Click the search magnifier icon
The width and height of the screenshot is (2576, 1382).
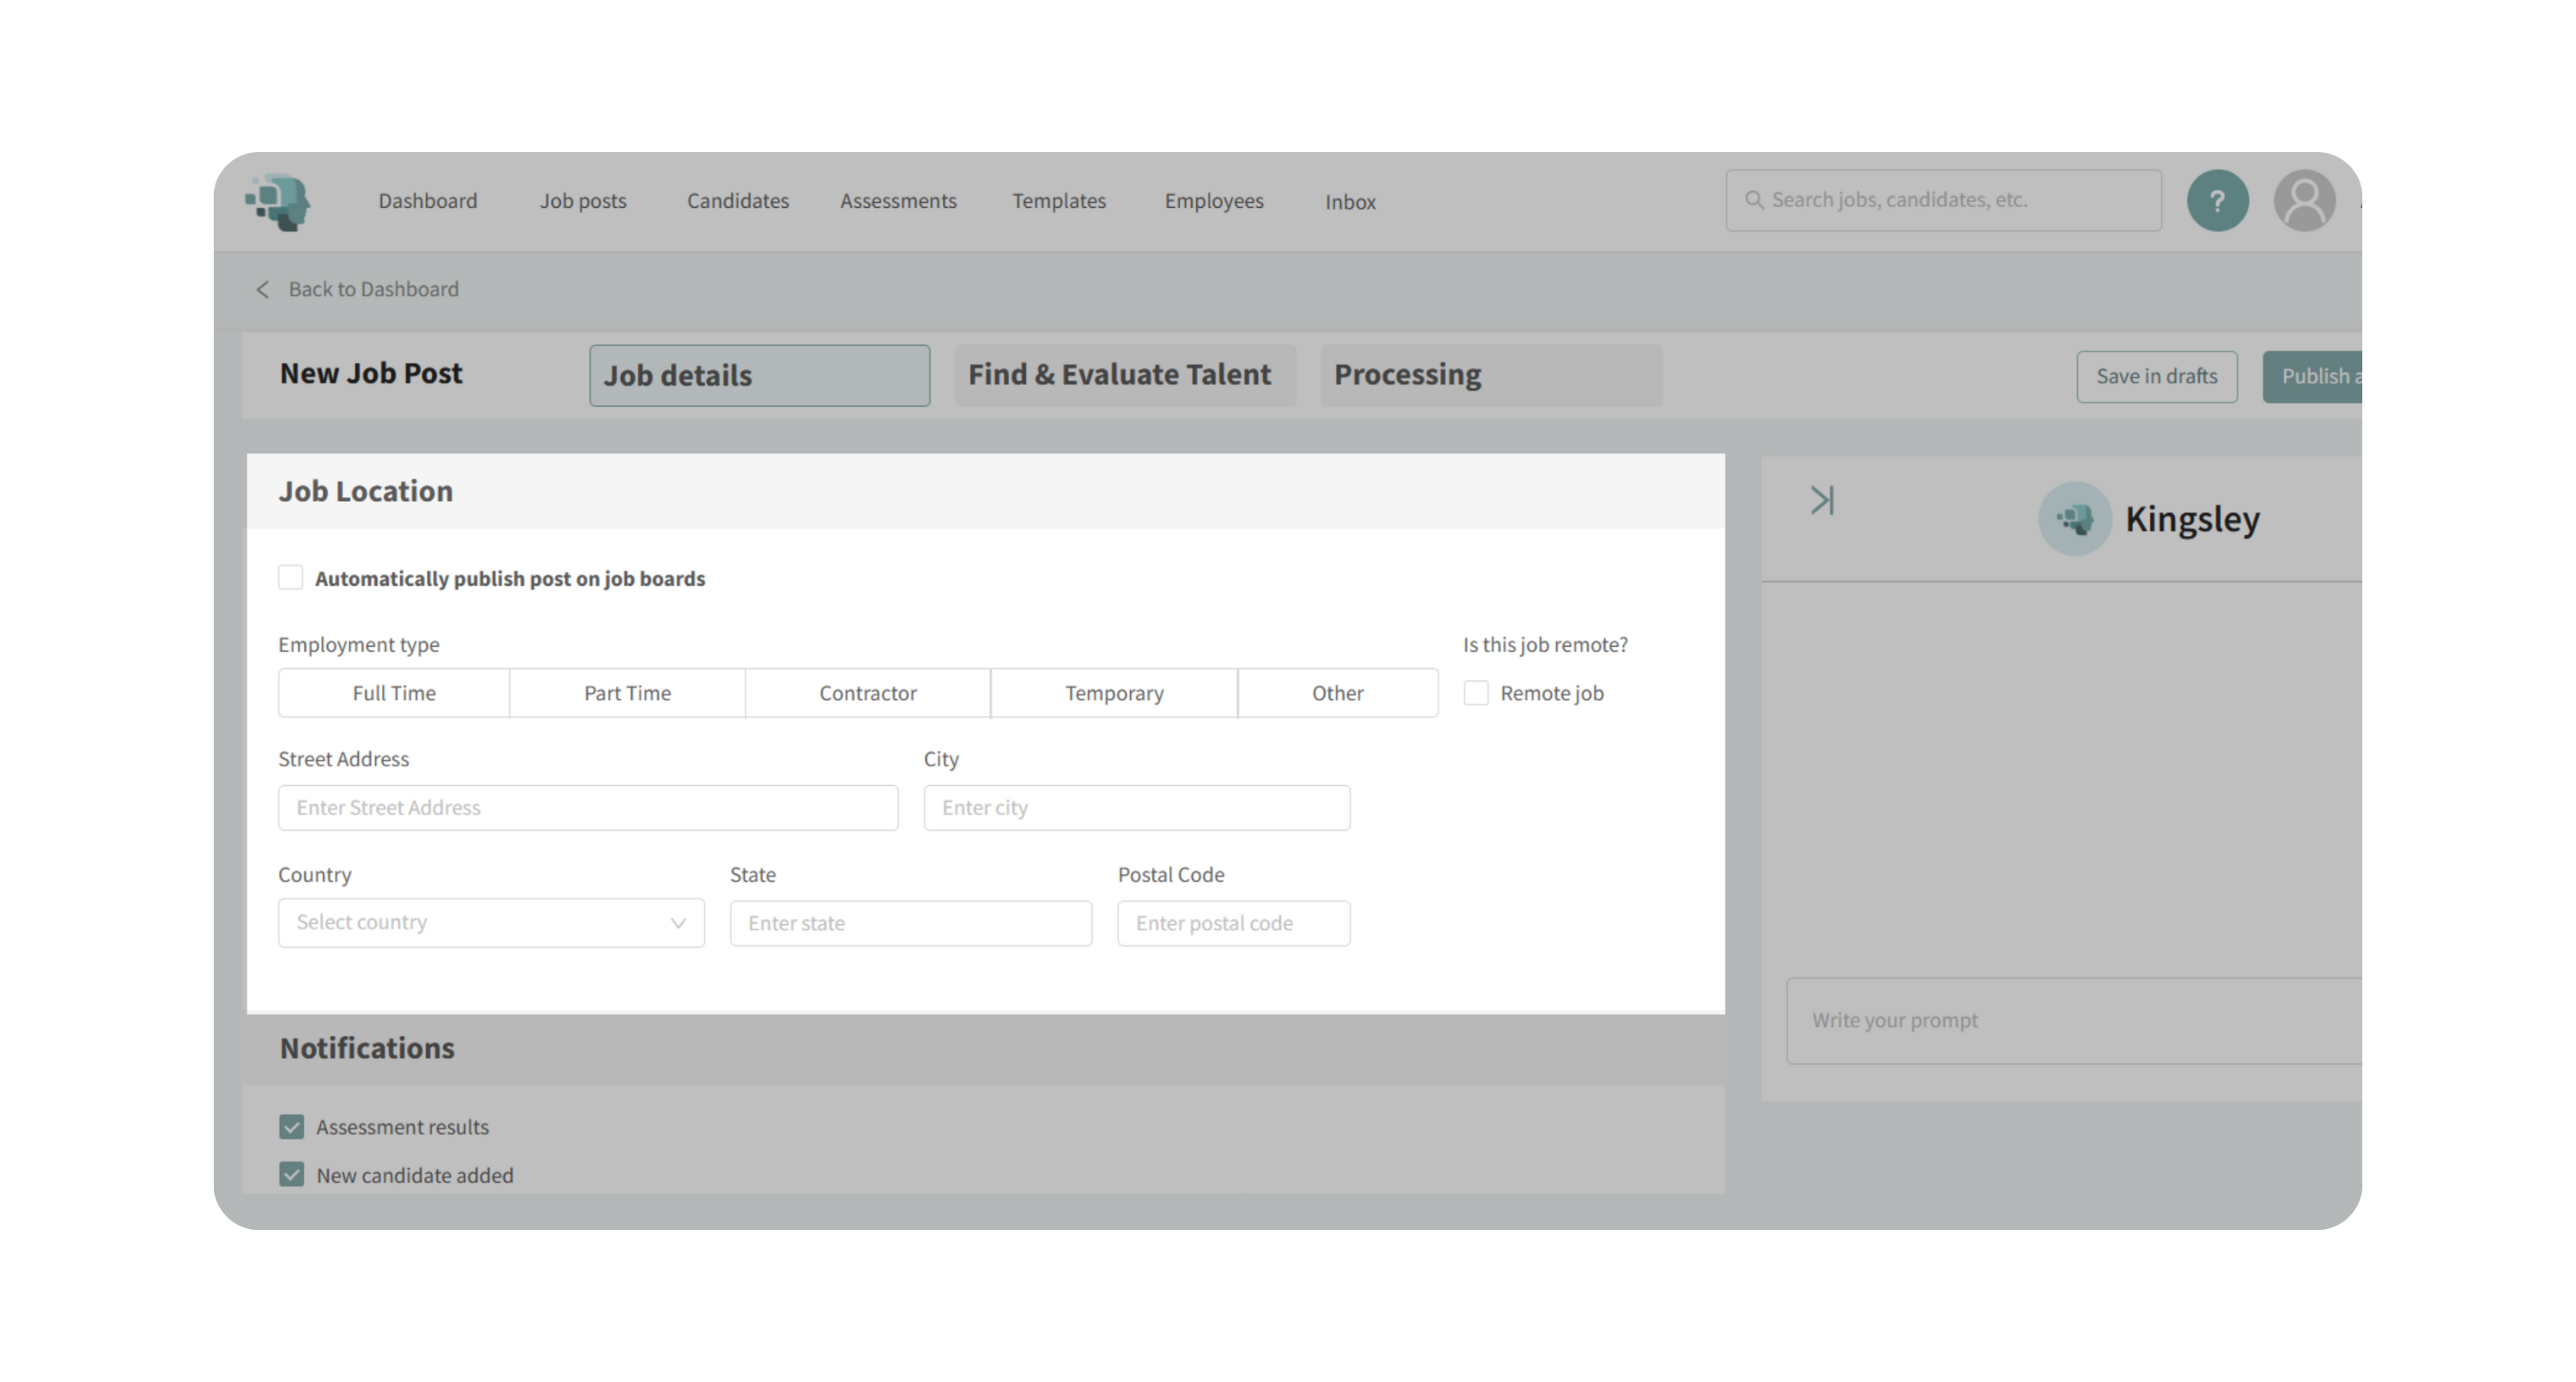pos(1754,200)
